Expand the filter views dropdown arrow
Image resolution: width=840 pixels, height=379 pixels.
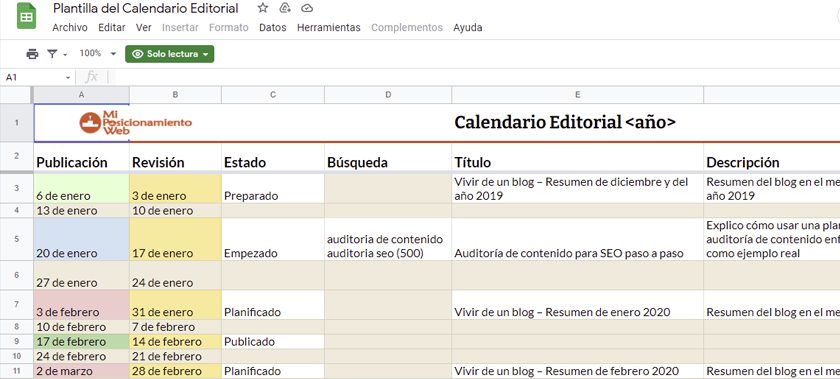tap(65, 54)
